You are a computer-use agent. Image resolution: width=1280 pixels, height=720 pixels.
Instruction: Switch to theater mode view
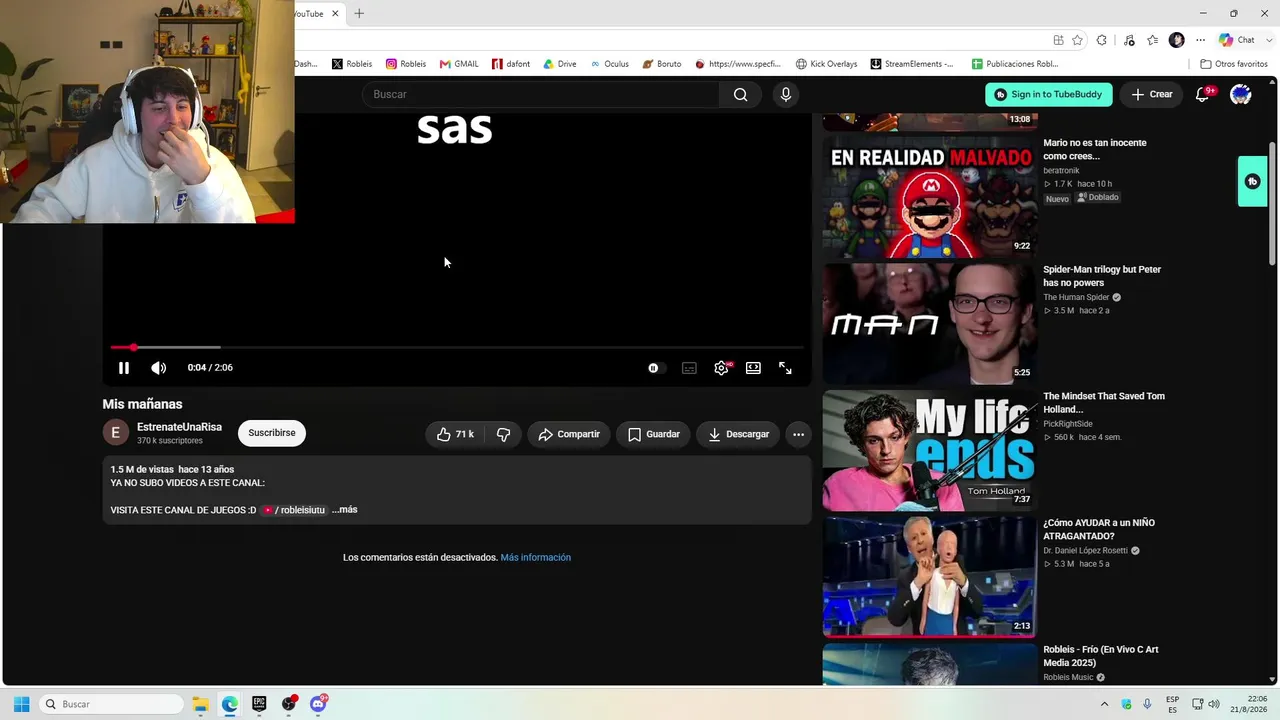(753, 368)
